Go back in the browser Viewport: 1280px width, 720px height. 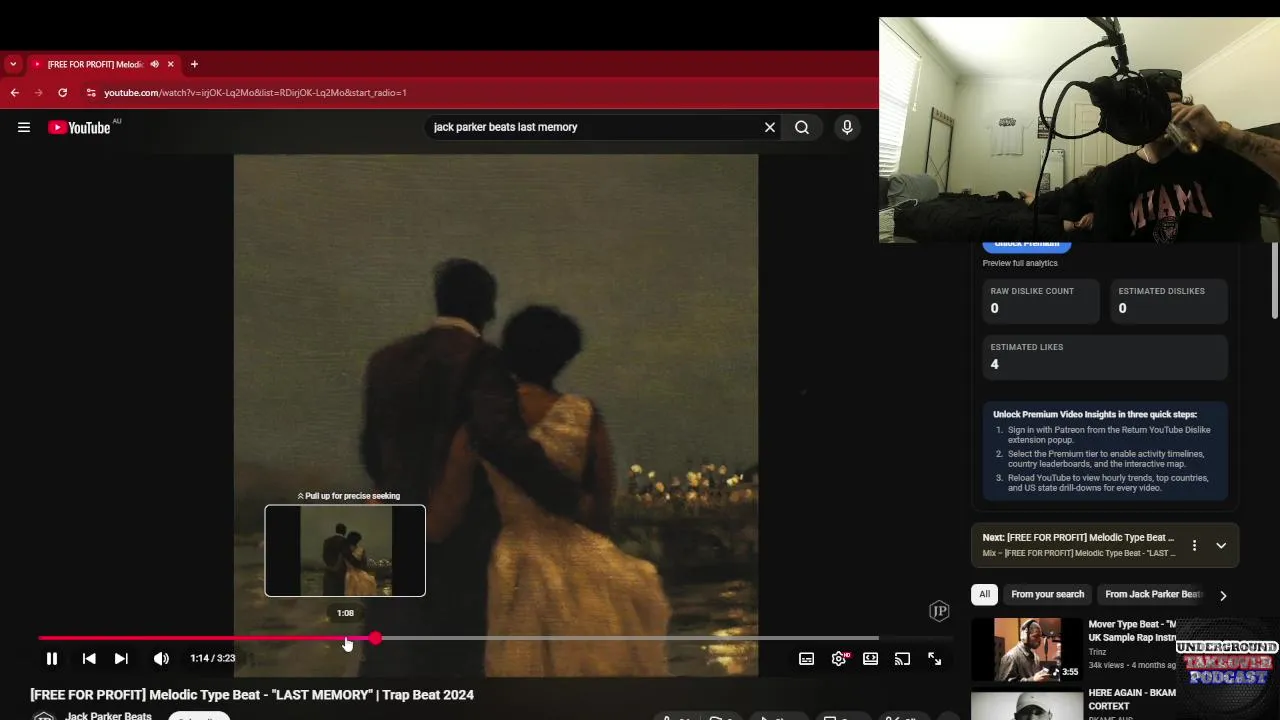point(15,92)
